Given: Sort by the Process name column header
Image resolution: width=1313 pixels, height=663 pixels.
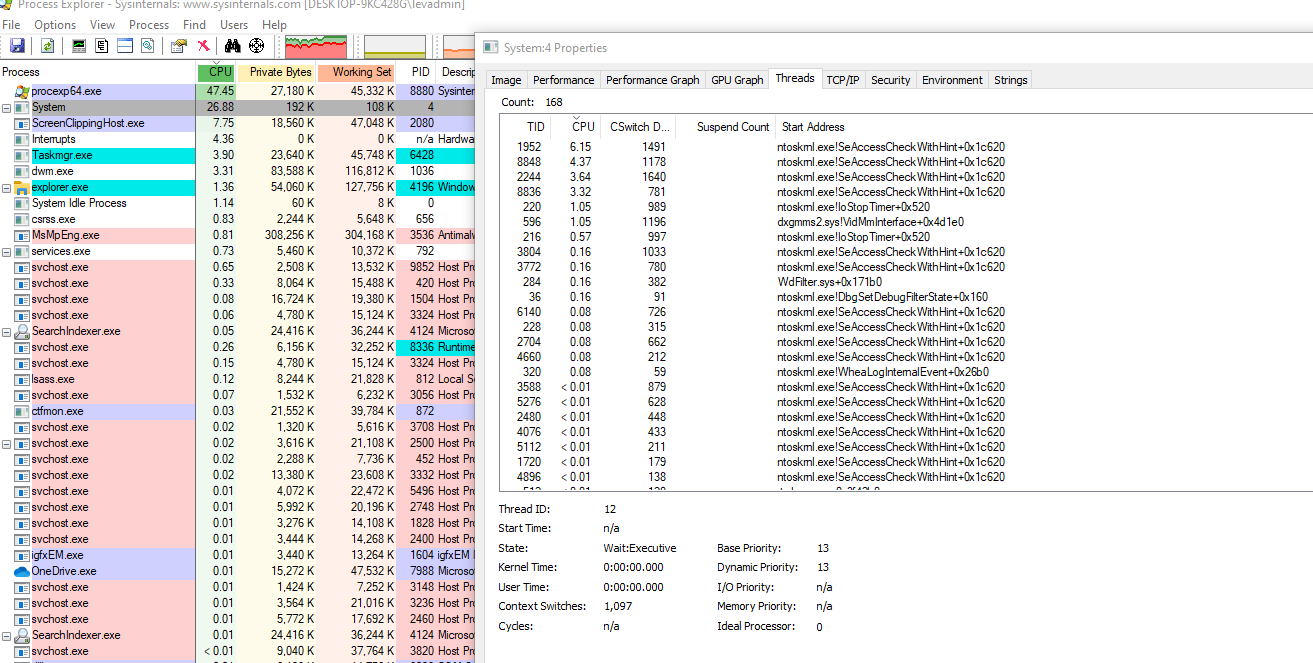Looking at the screenshot, I should 98,72.
